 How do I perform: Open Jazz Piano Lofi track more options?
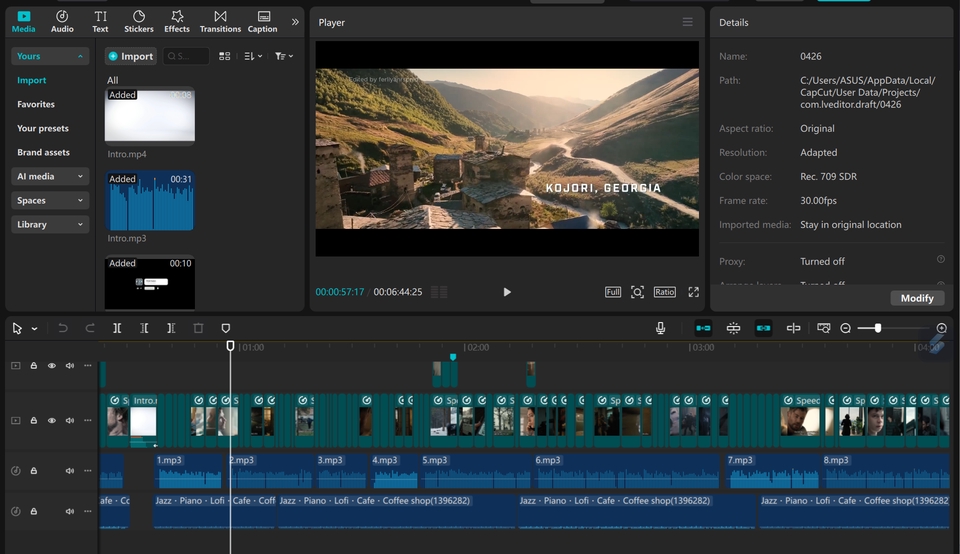pos(88,511)
